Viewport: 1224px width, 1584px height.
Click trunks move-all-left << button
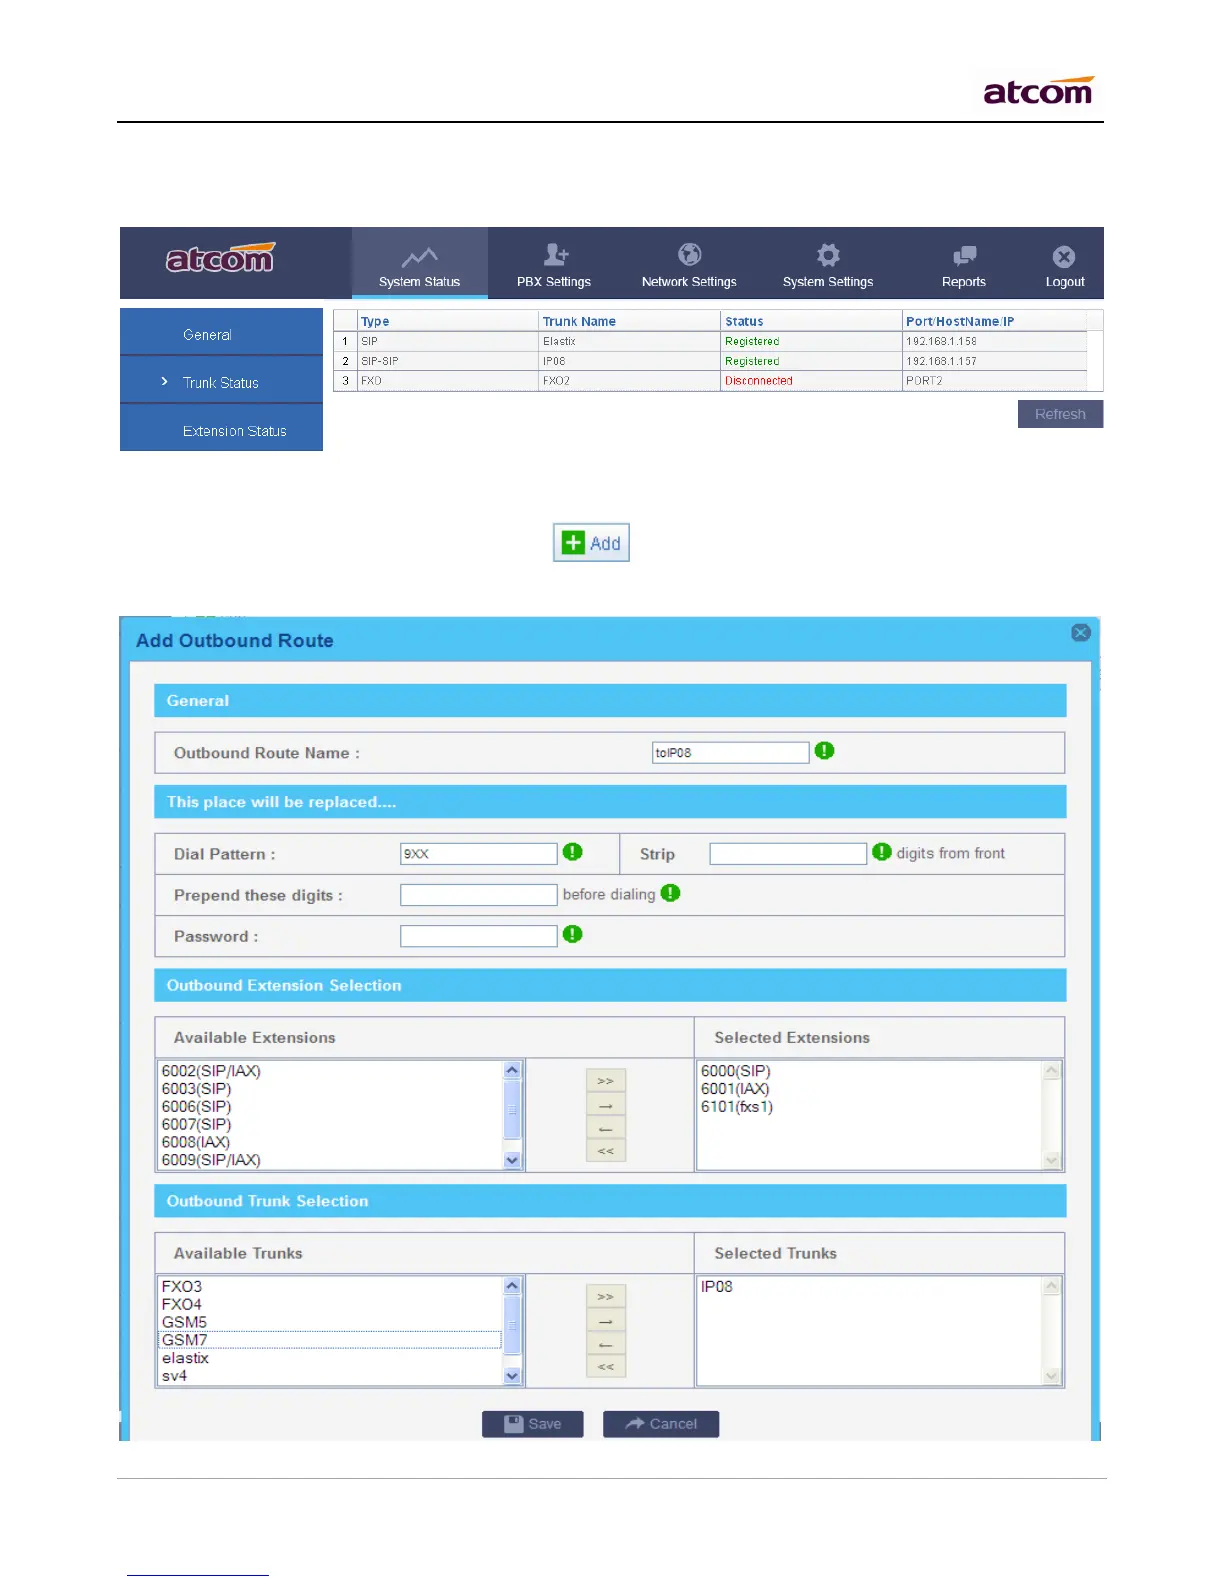(606, 1367)
